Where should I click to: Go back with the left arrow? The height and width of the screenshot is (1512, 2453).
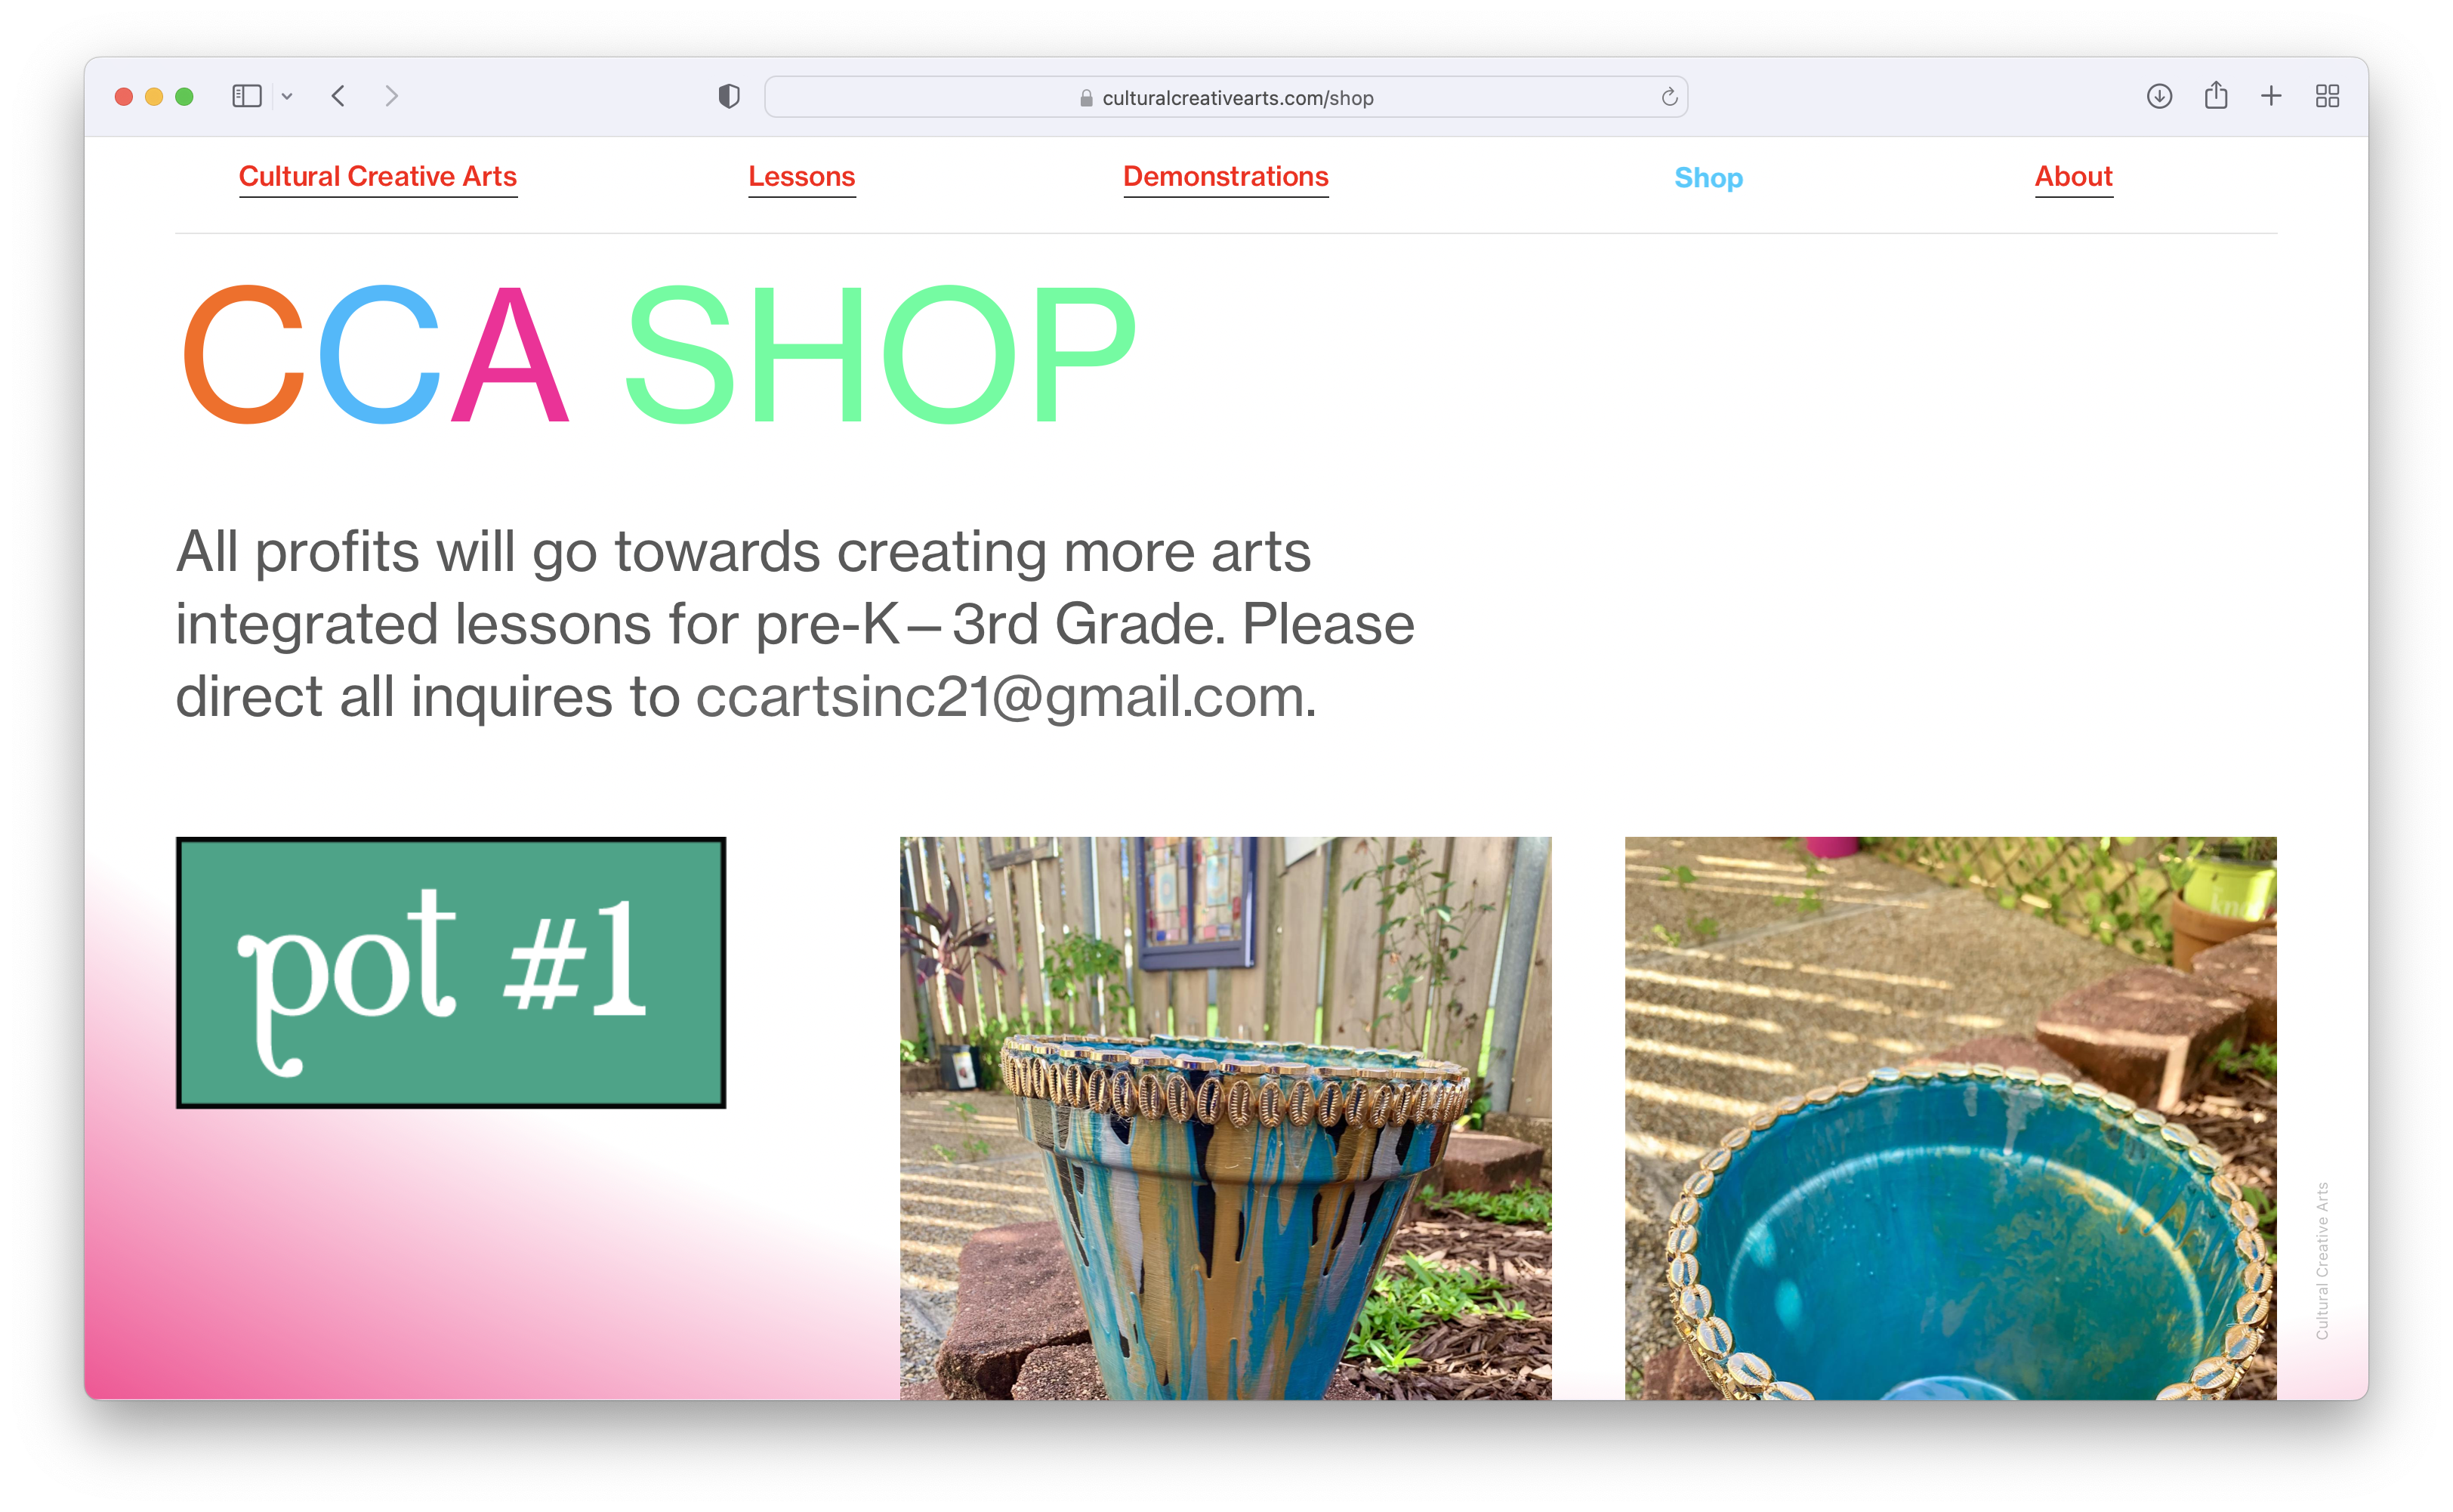pos(338,96)
